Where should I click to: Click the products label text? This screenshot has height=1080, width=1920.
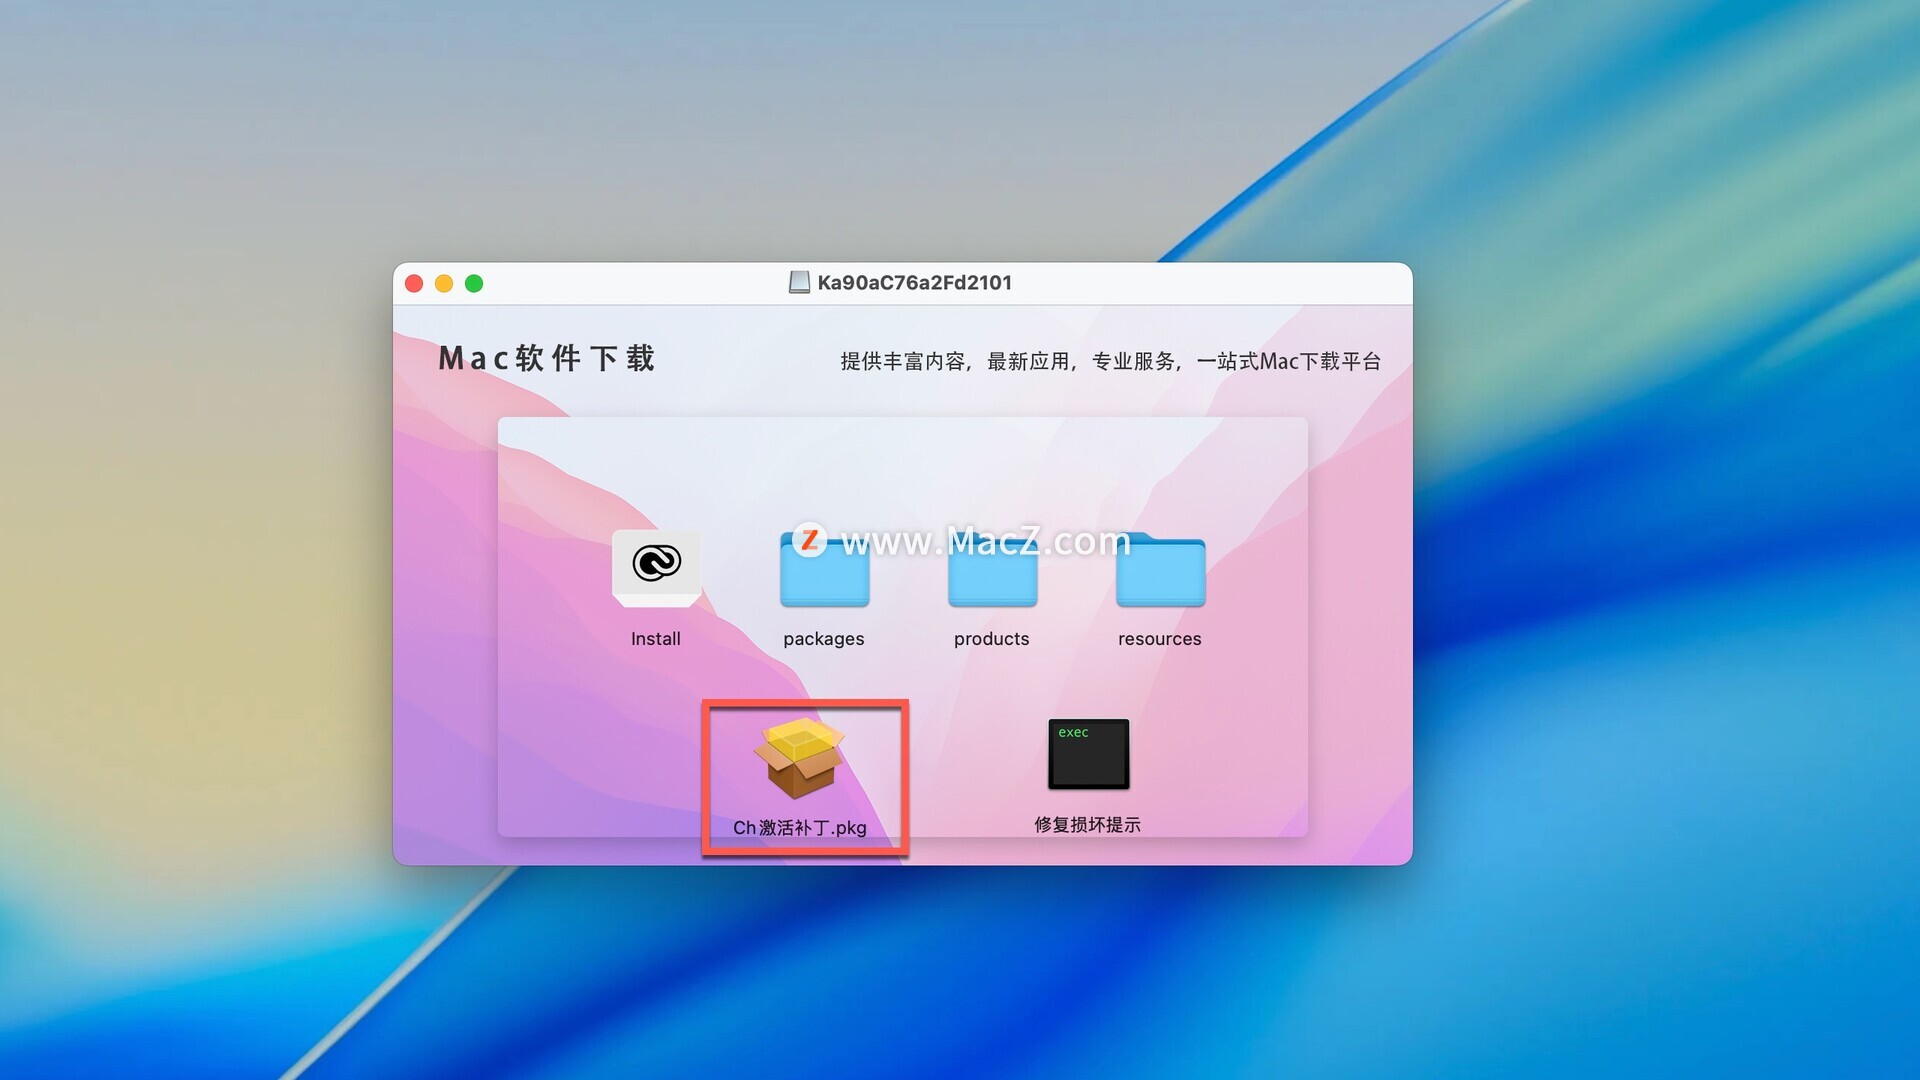click(x=992, y=639)
